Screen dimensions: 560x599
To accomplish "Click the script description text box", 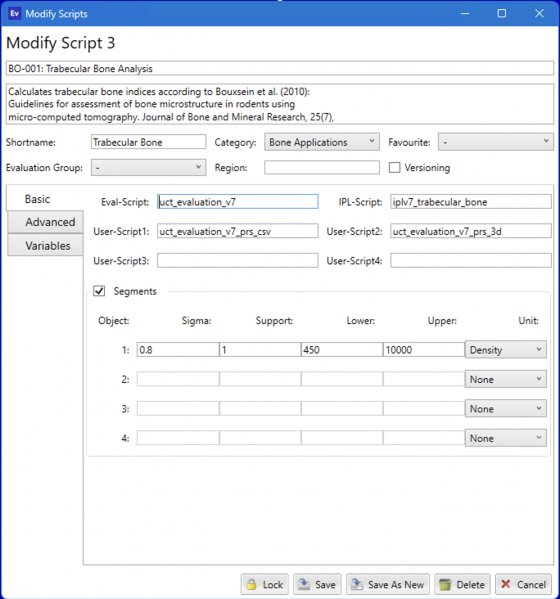I will click(x=280, y=104).
